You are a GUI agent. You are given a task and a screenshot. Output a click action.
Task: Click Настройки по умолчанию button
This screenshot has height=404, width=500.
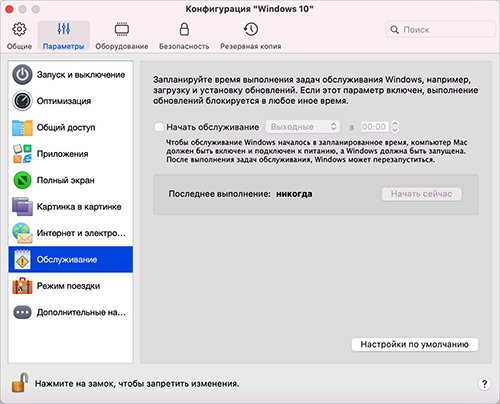tap(415, 344)
